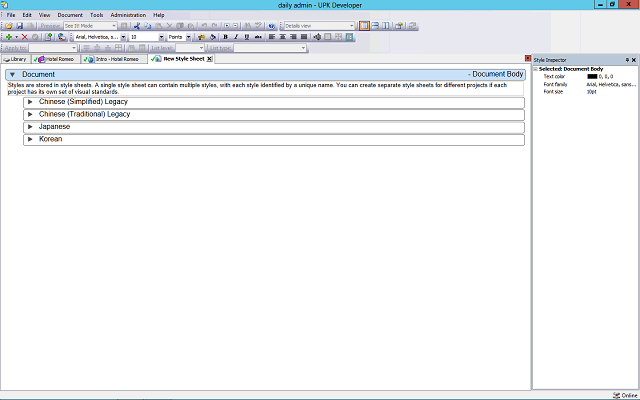Click the Justify alignment icon

tap(303, 37)
